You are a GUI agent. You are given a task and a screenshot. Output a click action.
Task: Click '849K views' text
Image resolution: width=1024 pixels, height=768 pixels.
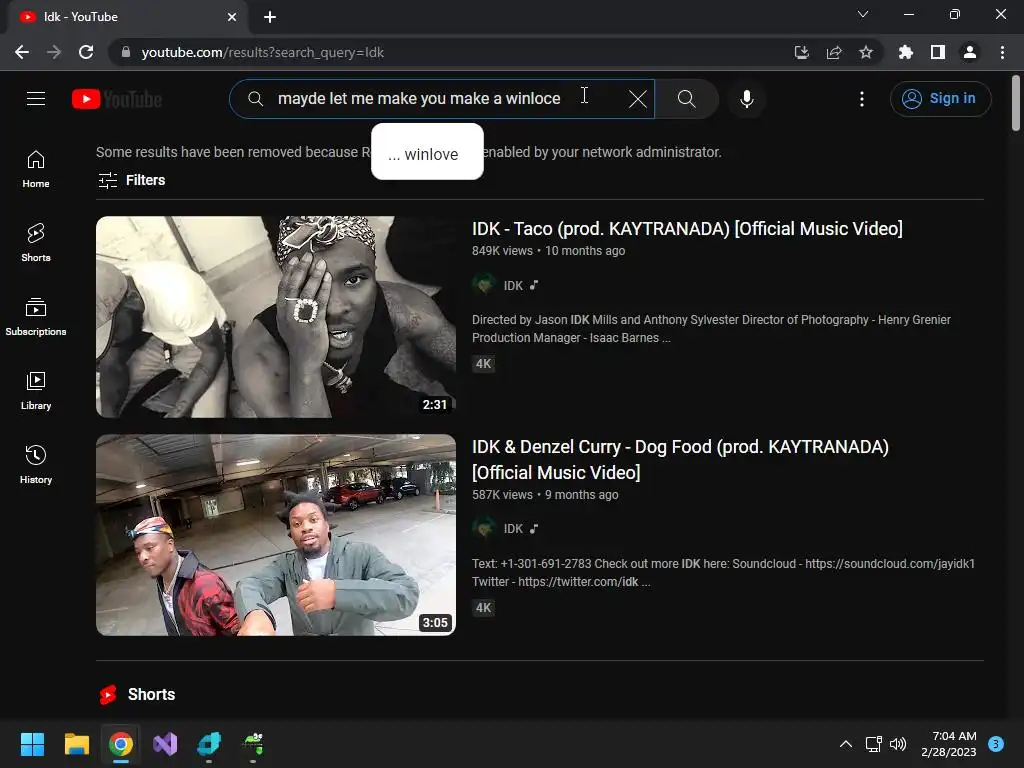(502, 251)
